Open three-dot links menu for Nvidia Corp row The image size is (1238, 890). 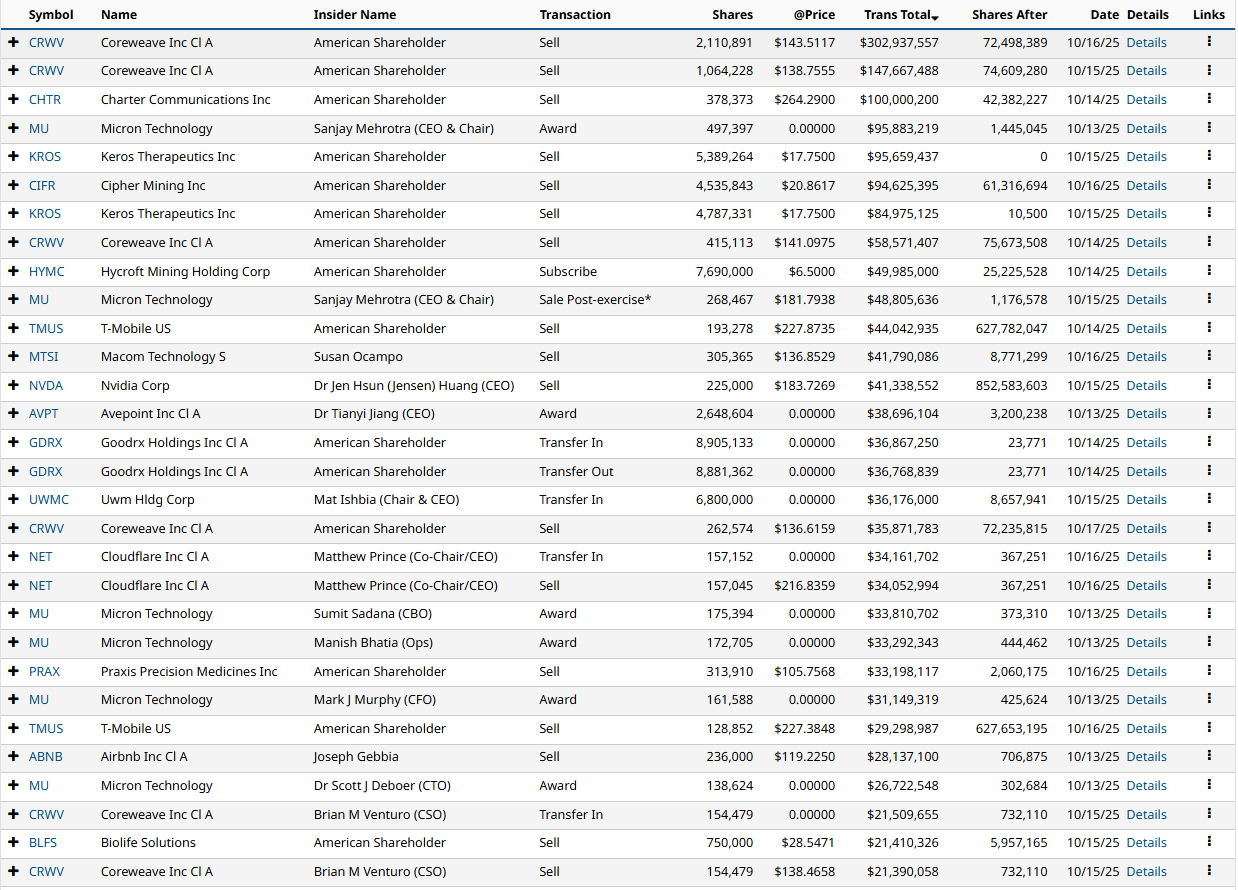click(1209, 385)
